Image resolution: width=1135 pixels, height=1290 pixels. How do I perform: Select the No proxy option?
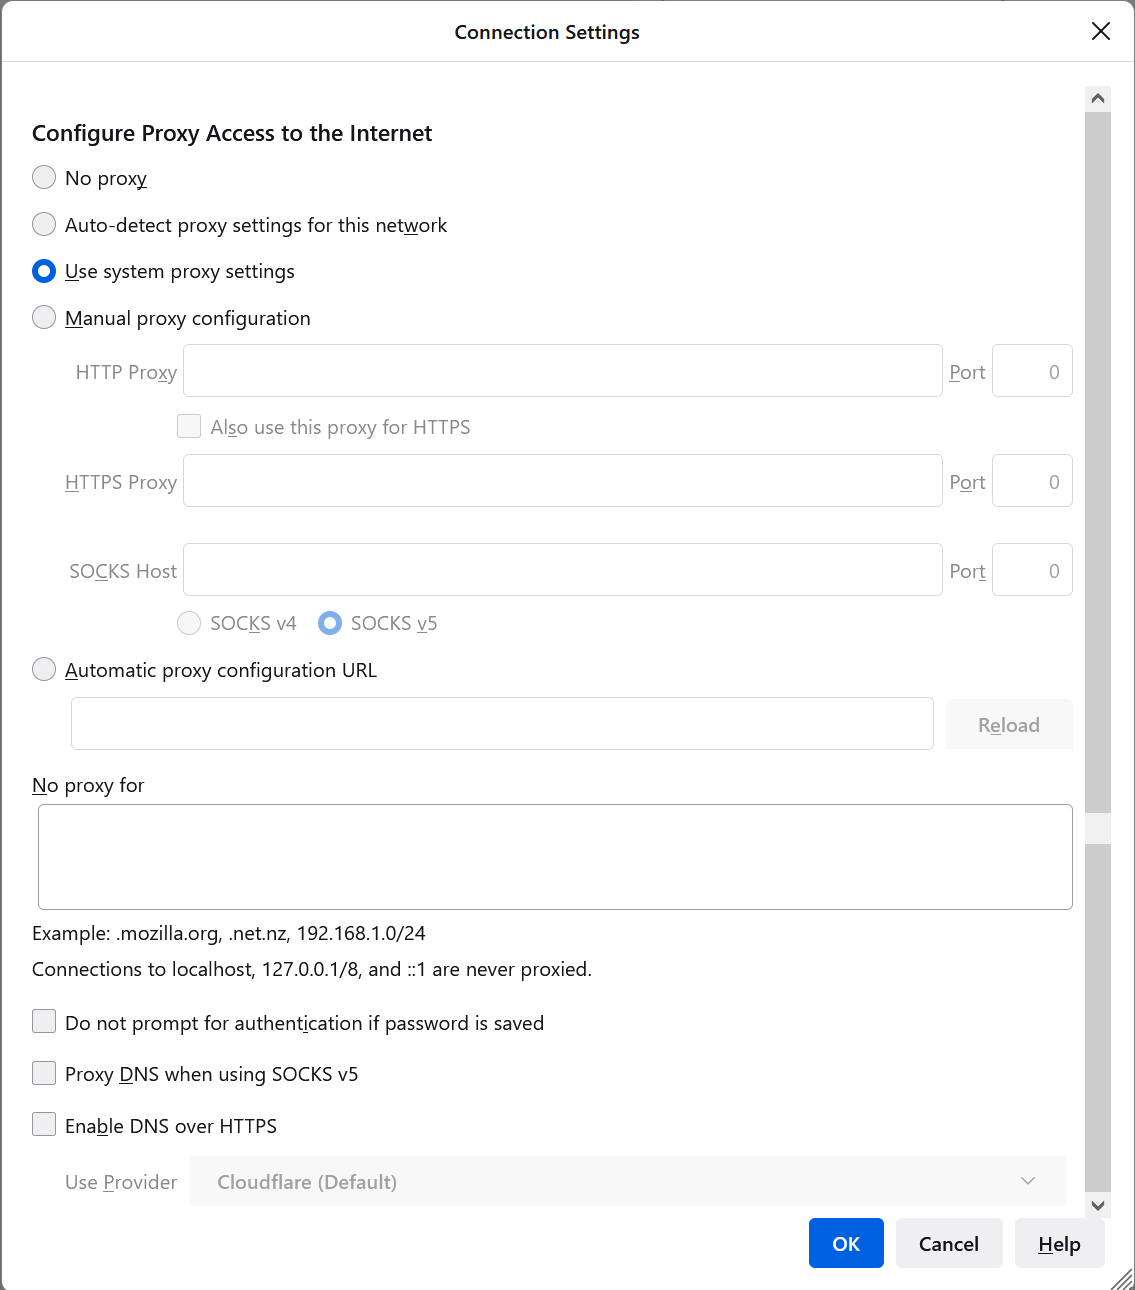(x=44, y=177)
